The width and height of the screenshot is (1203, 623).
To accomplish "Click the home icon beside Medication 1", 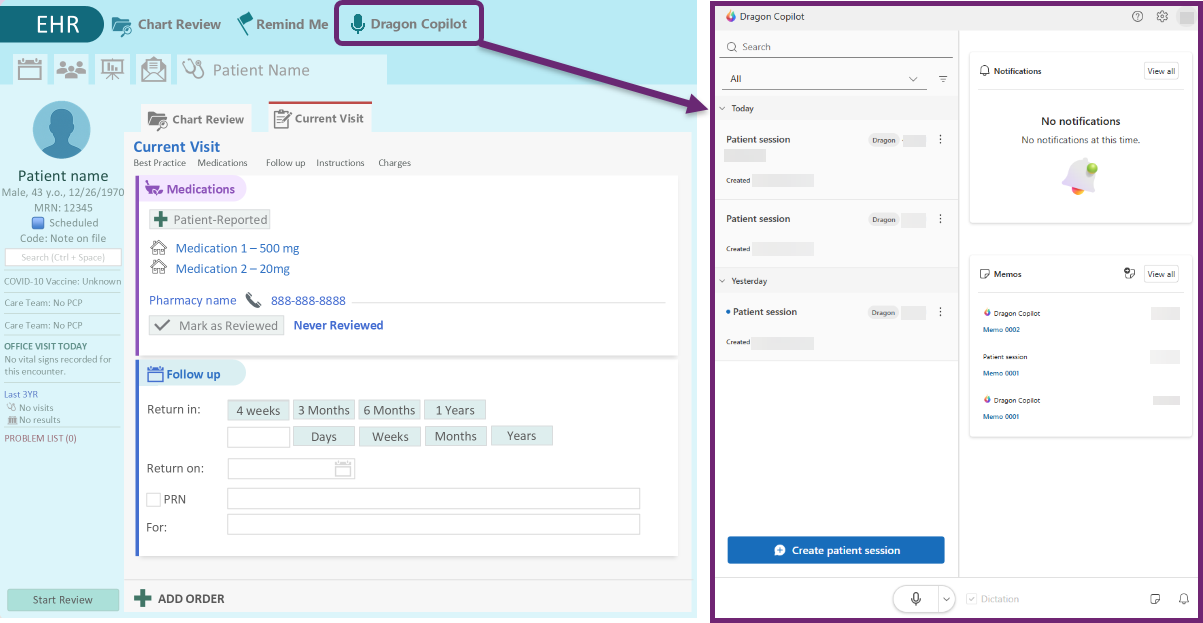I will (x=158, y=248).
